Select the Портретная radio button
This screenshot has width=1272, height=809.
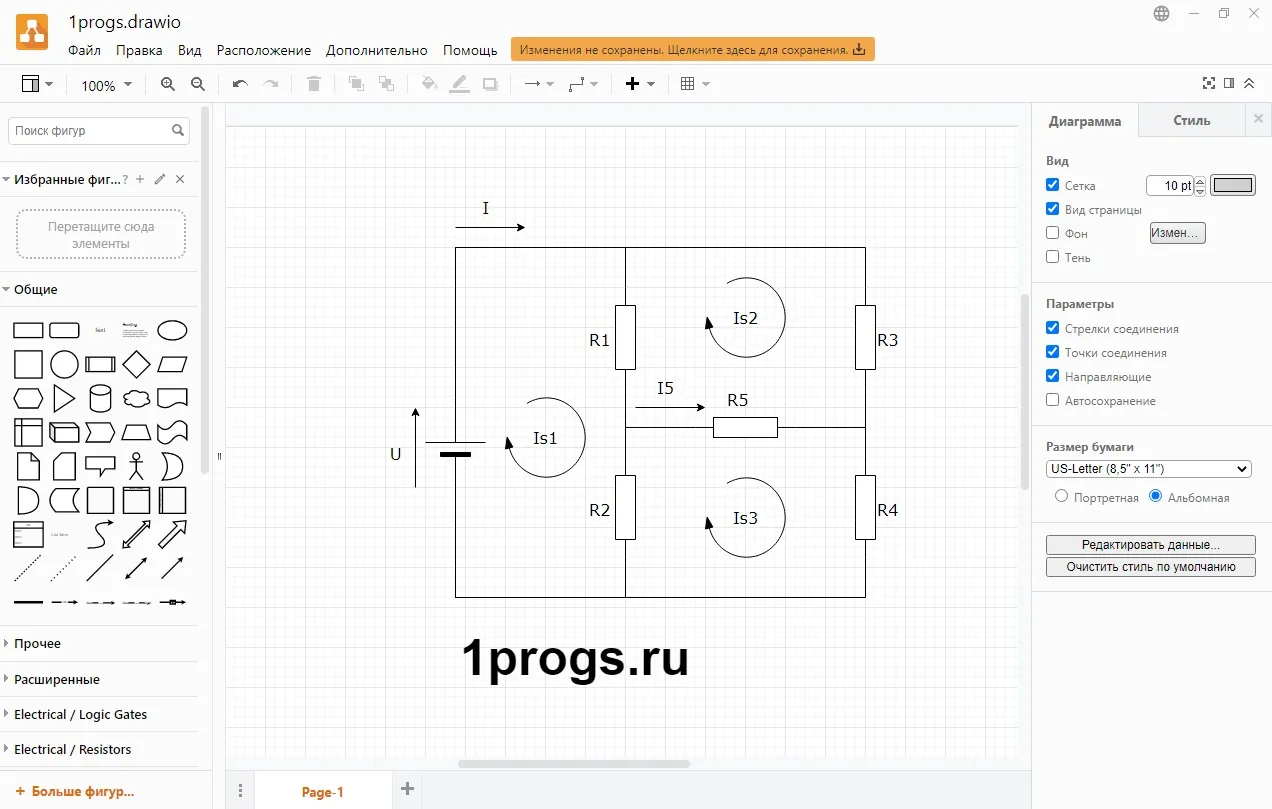pyautogui.click(x=1062, y=496)
